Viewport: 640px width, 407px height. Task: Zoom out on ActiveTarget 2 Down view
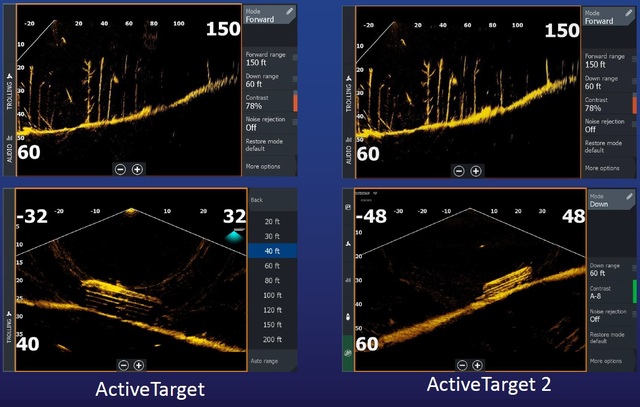[x=462, y=365]
